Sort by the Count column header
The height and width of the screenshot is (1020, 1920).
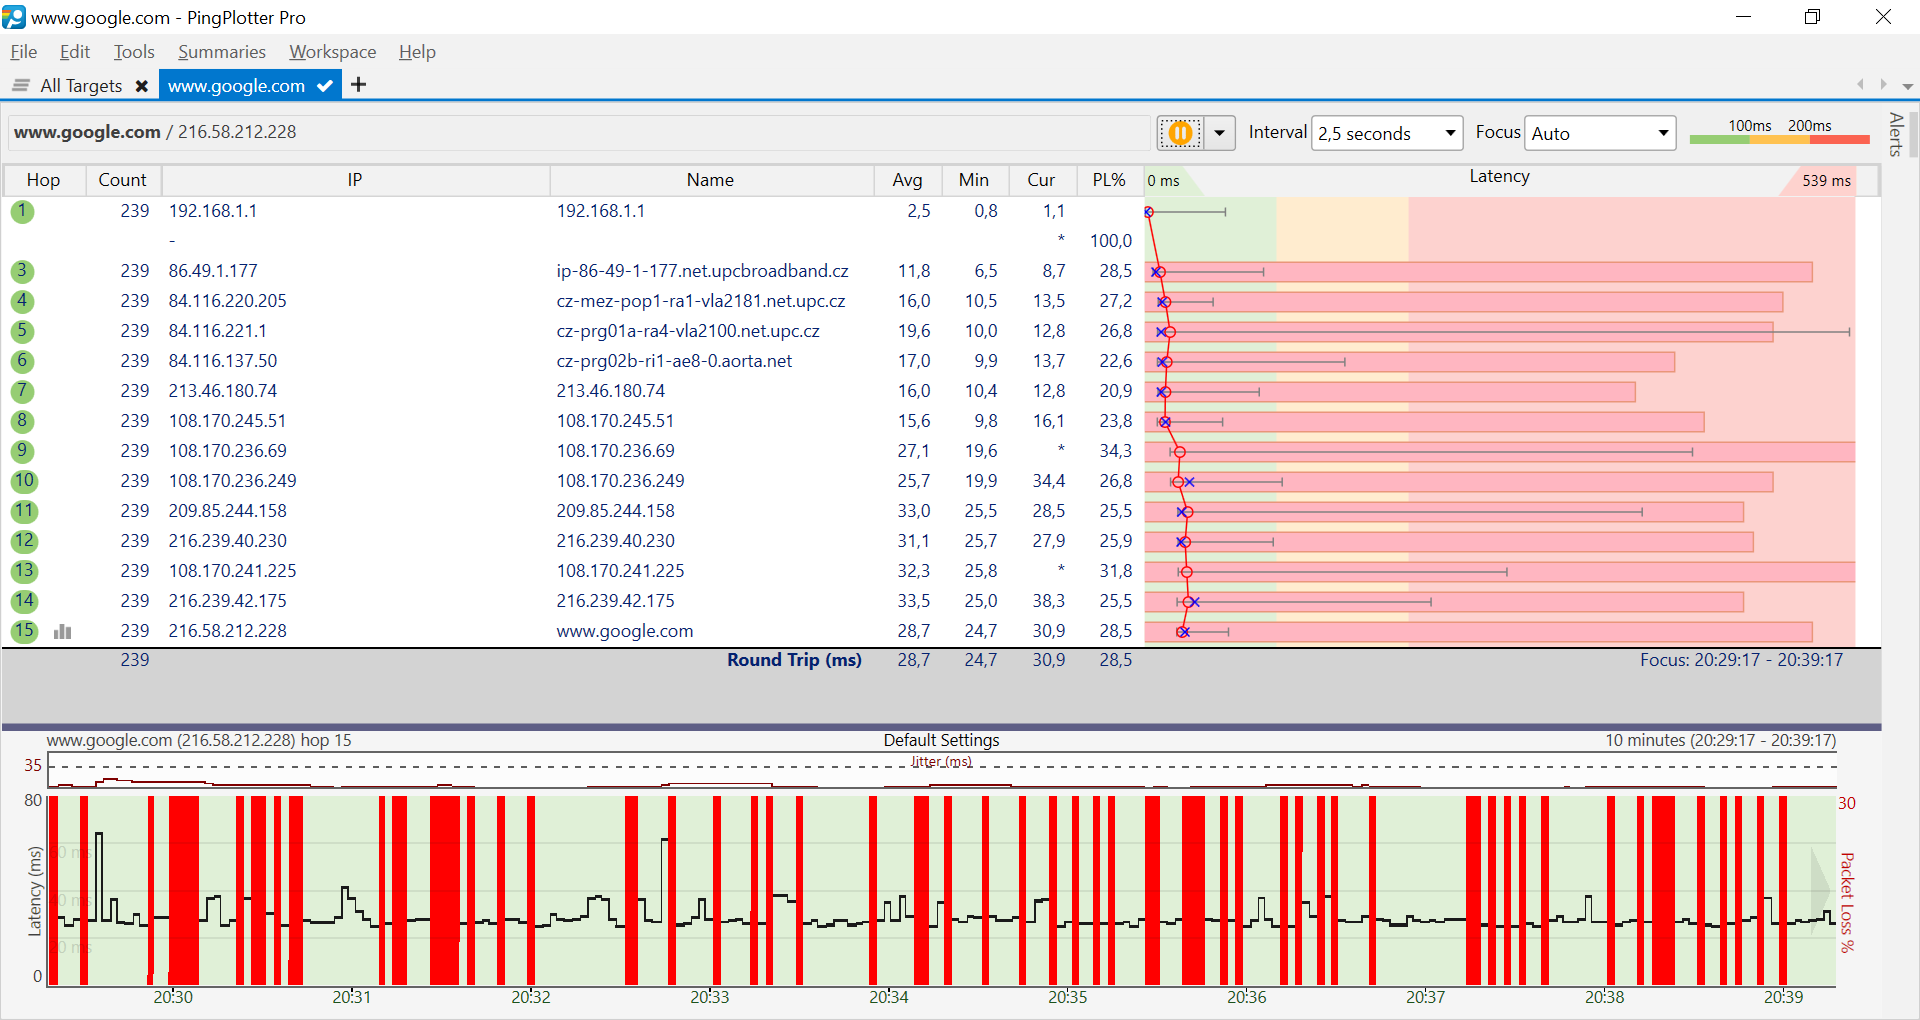point(123,180)
